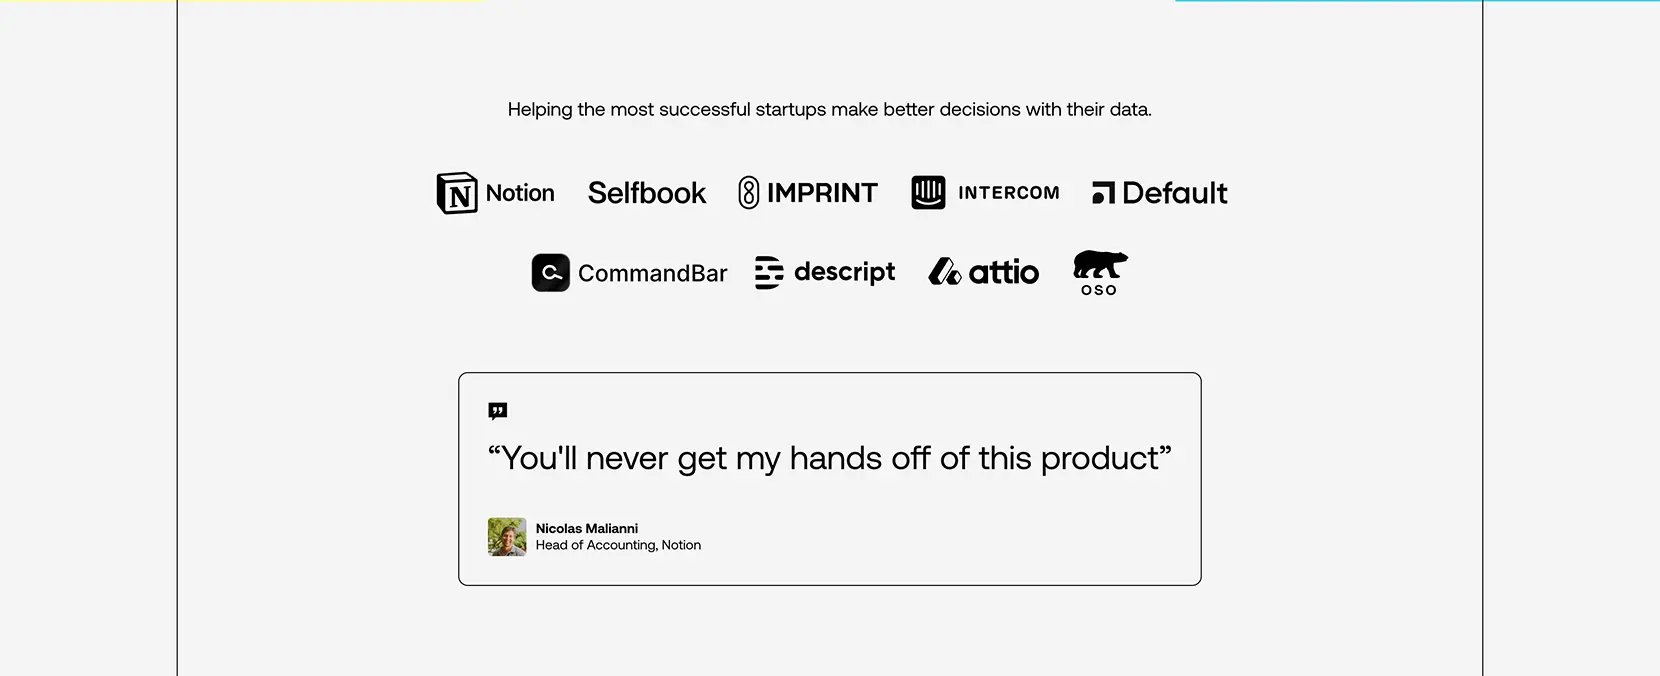
Task: Click the CommandBar rounded square icon
Action: coord(551,272)
